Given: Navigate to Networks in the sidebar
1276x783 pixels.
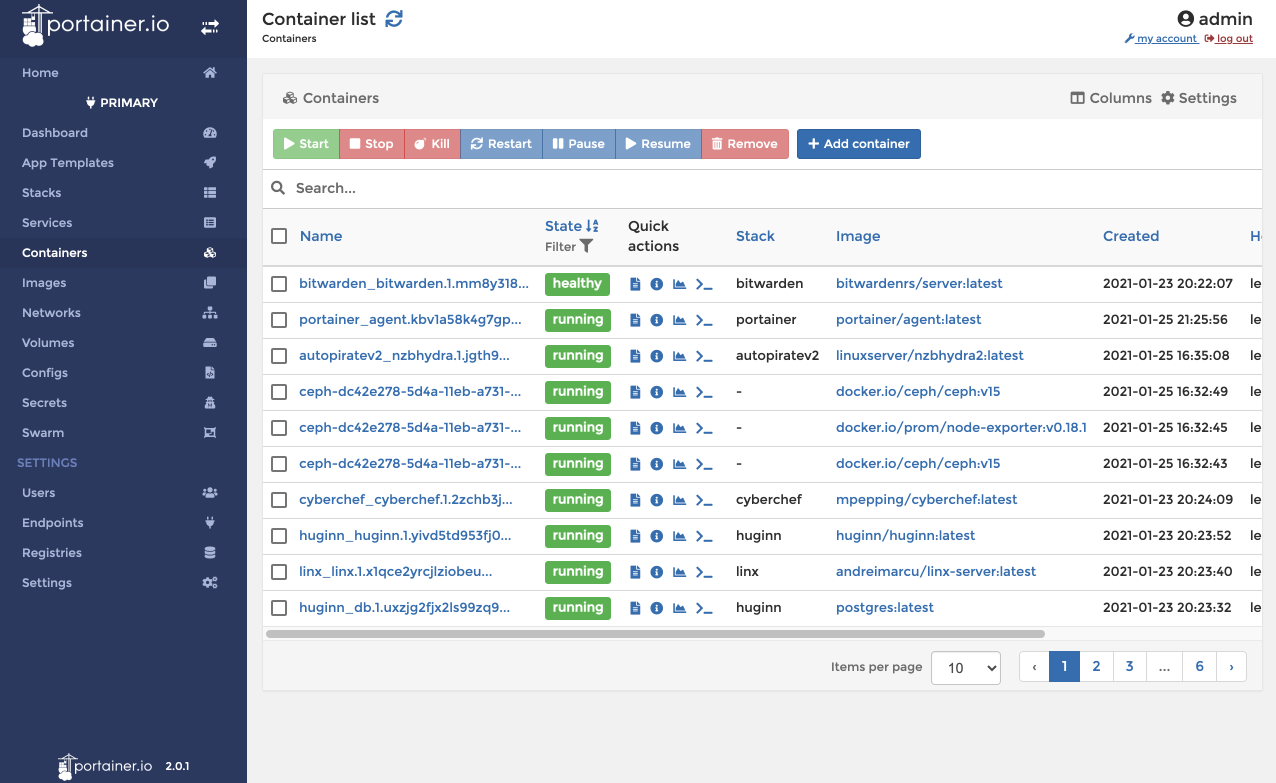Looking at the screenshot, I should 51,312.
